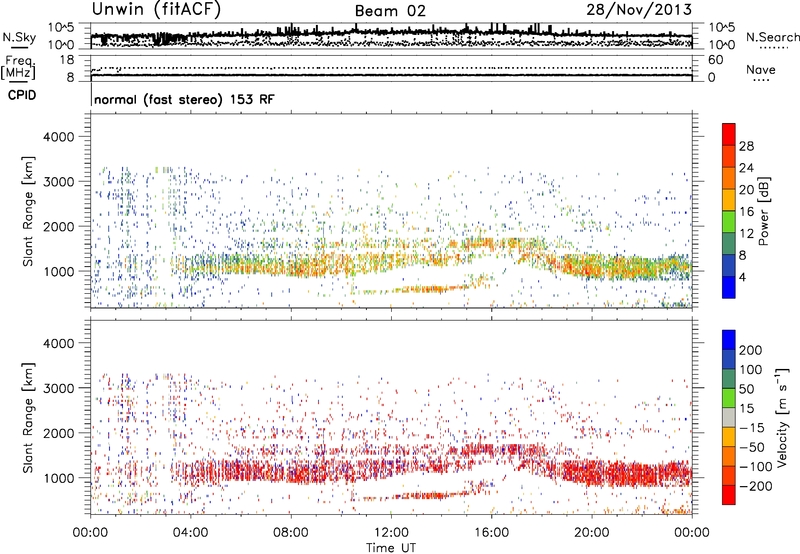The width and height of the screenshot is (800, 554).
Task: Click the date '28/Nov/2013'
Action: click(x=639, y=10)
